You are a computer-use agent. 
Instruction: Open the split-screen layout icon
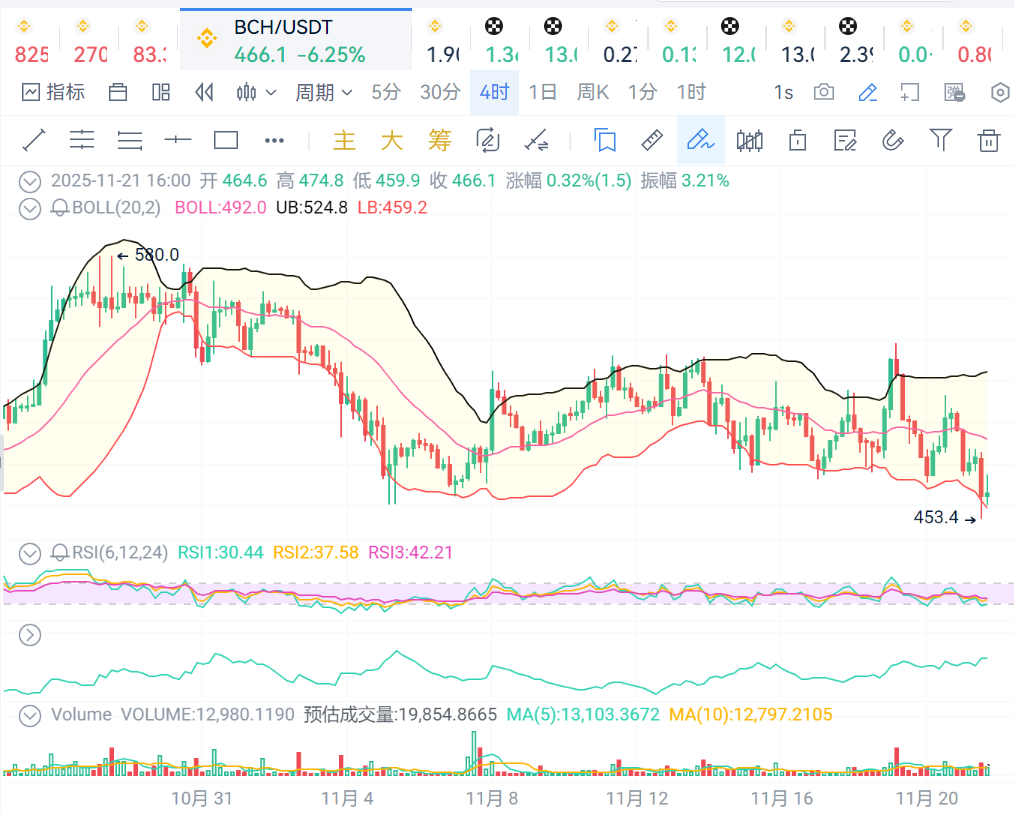click(x=161, y=93)
